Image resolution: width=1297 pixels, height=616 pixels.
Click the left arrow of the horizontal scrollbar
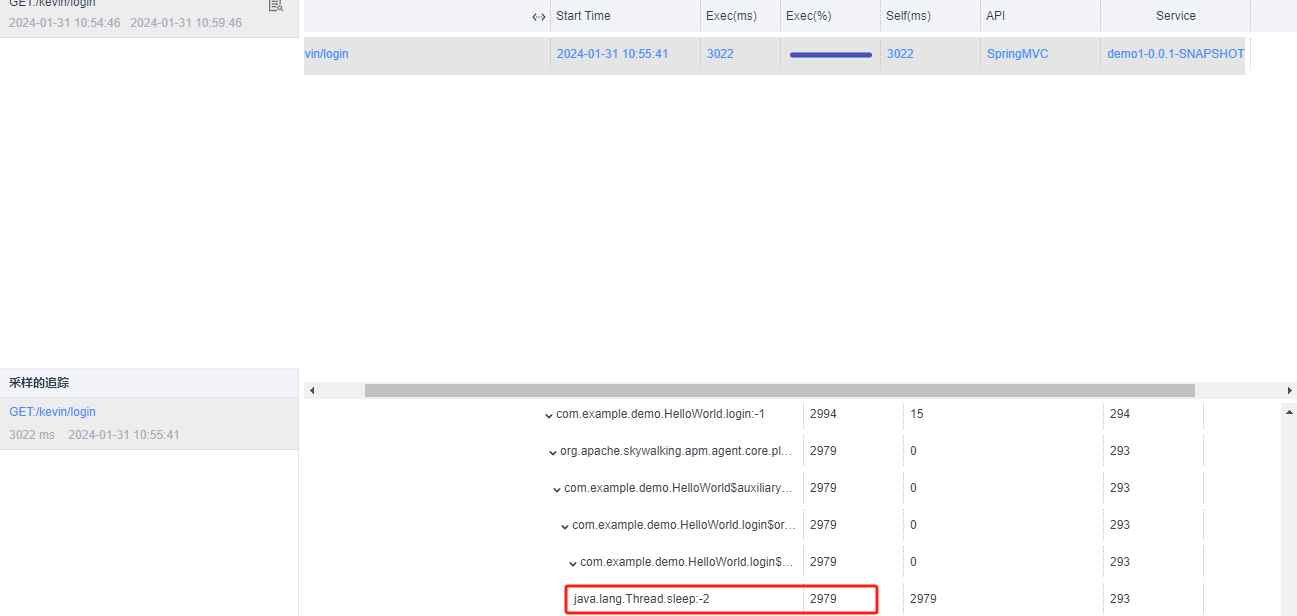click(x=311, y=389)
